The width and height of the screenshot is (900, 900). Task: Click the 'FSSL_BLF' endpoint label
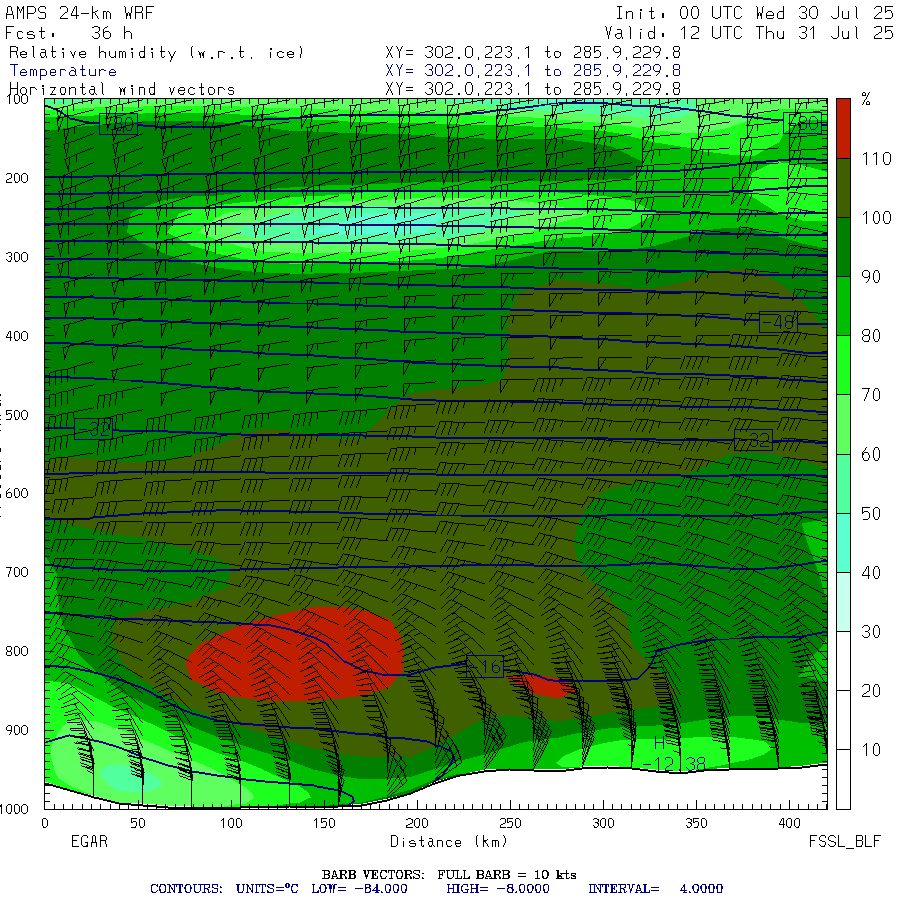pyautogui.click(x=844, y=841)
